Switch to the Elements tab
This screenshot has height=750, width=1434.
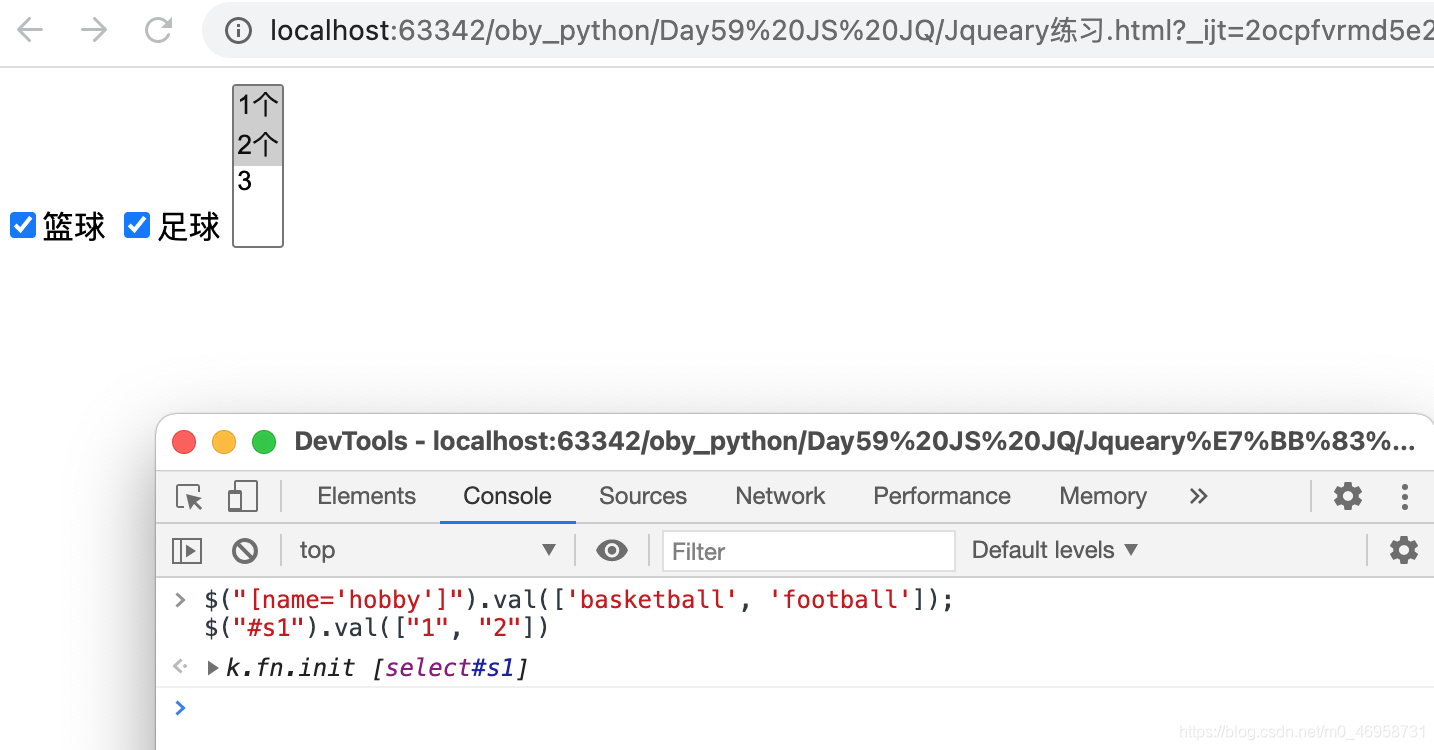click(366, 496)
